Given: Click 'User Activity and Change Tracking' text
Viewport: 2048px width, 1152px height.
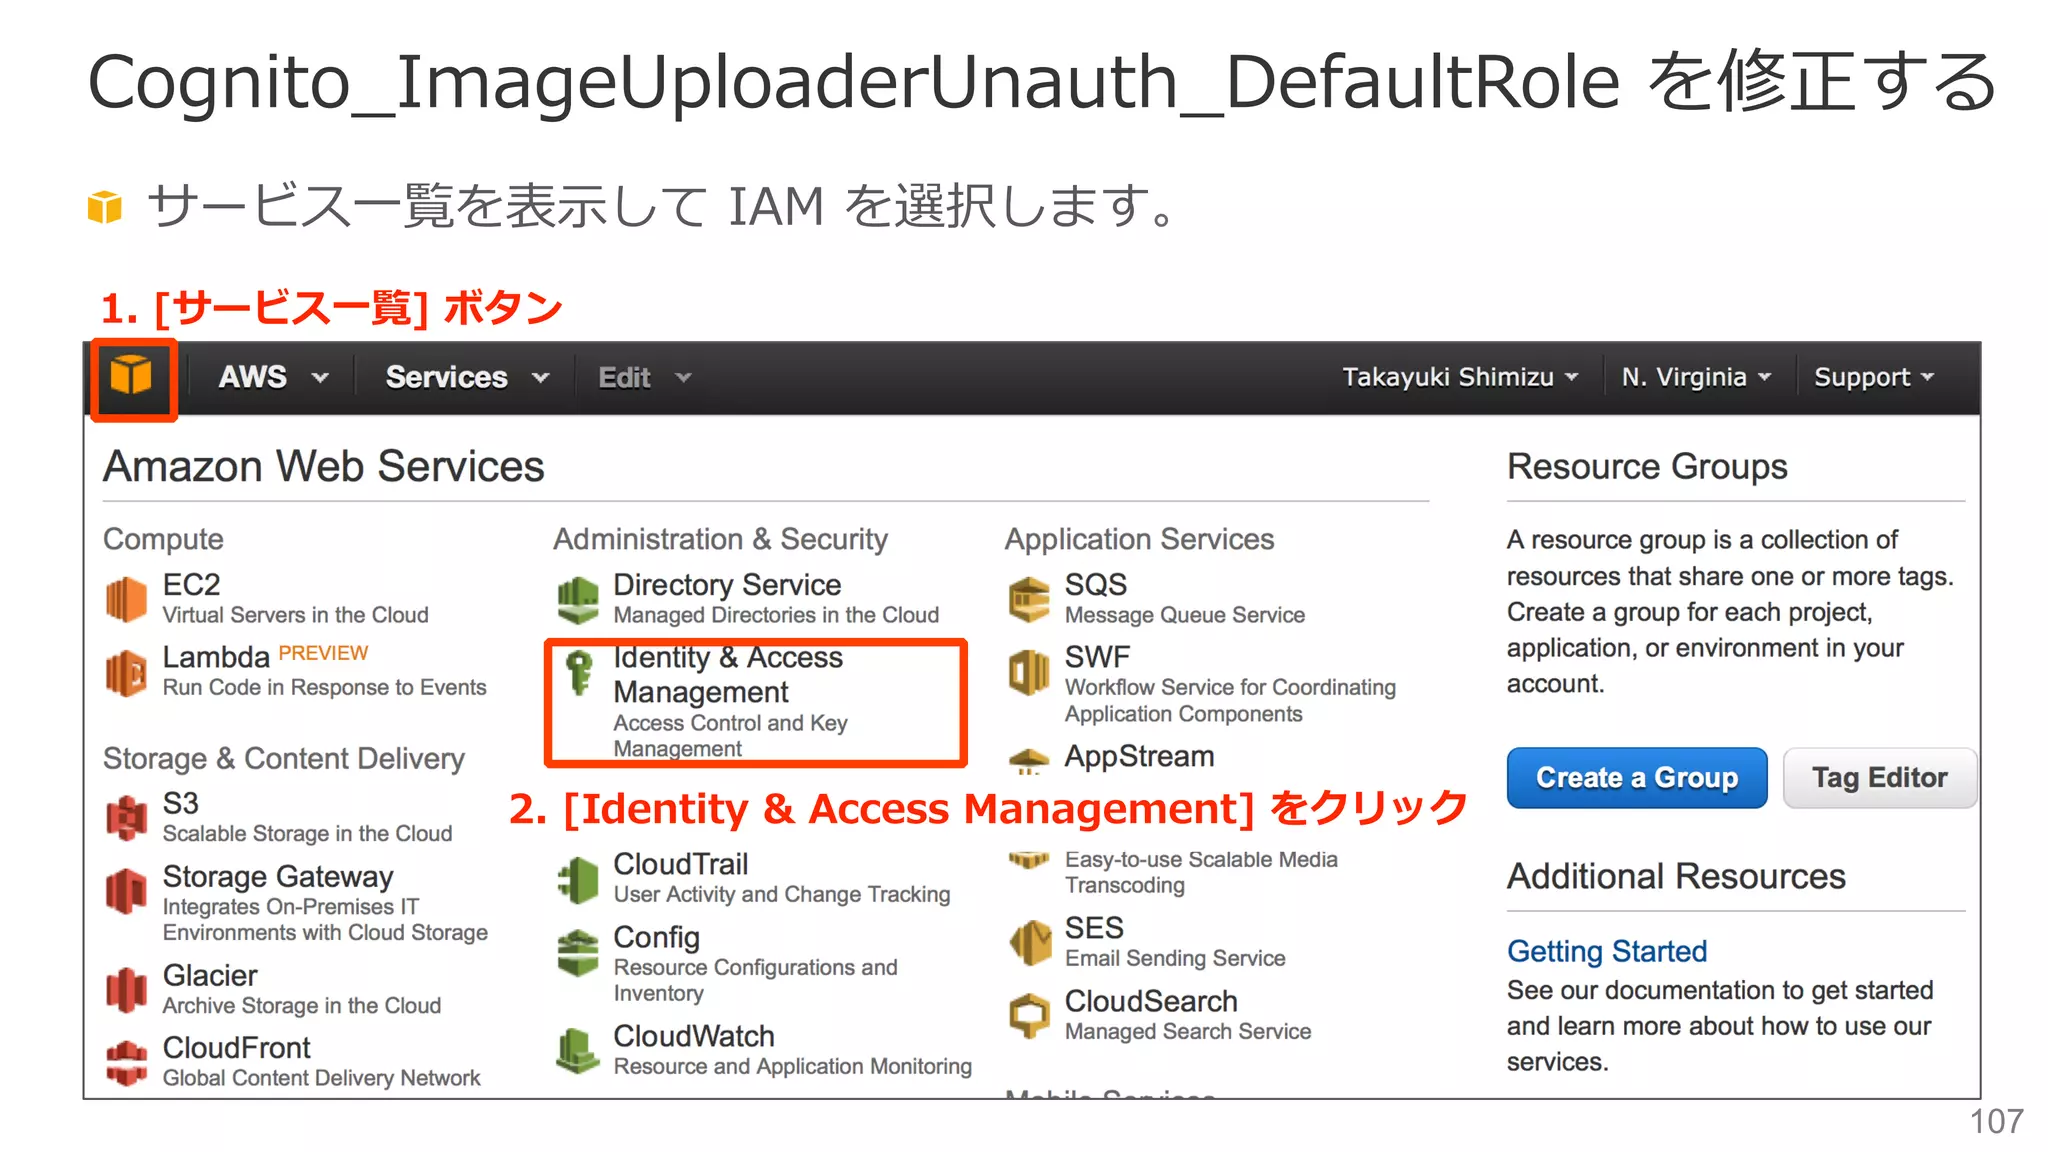Looking at the screenshot, I should pyautogui.click(x=782, y=895).
